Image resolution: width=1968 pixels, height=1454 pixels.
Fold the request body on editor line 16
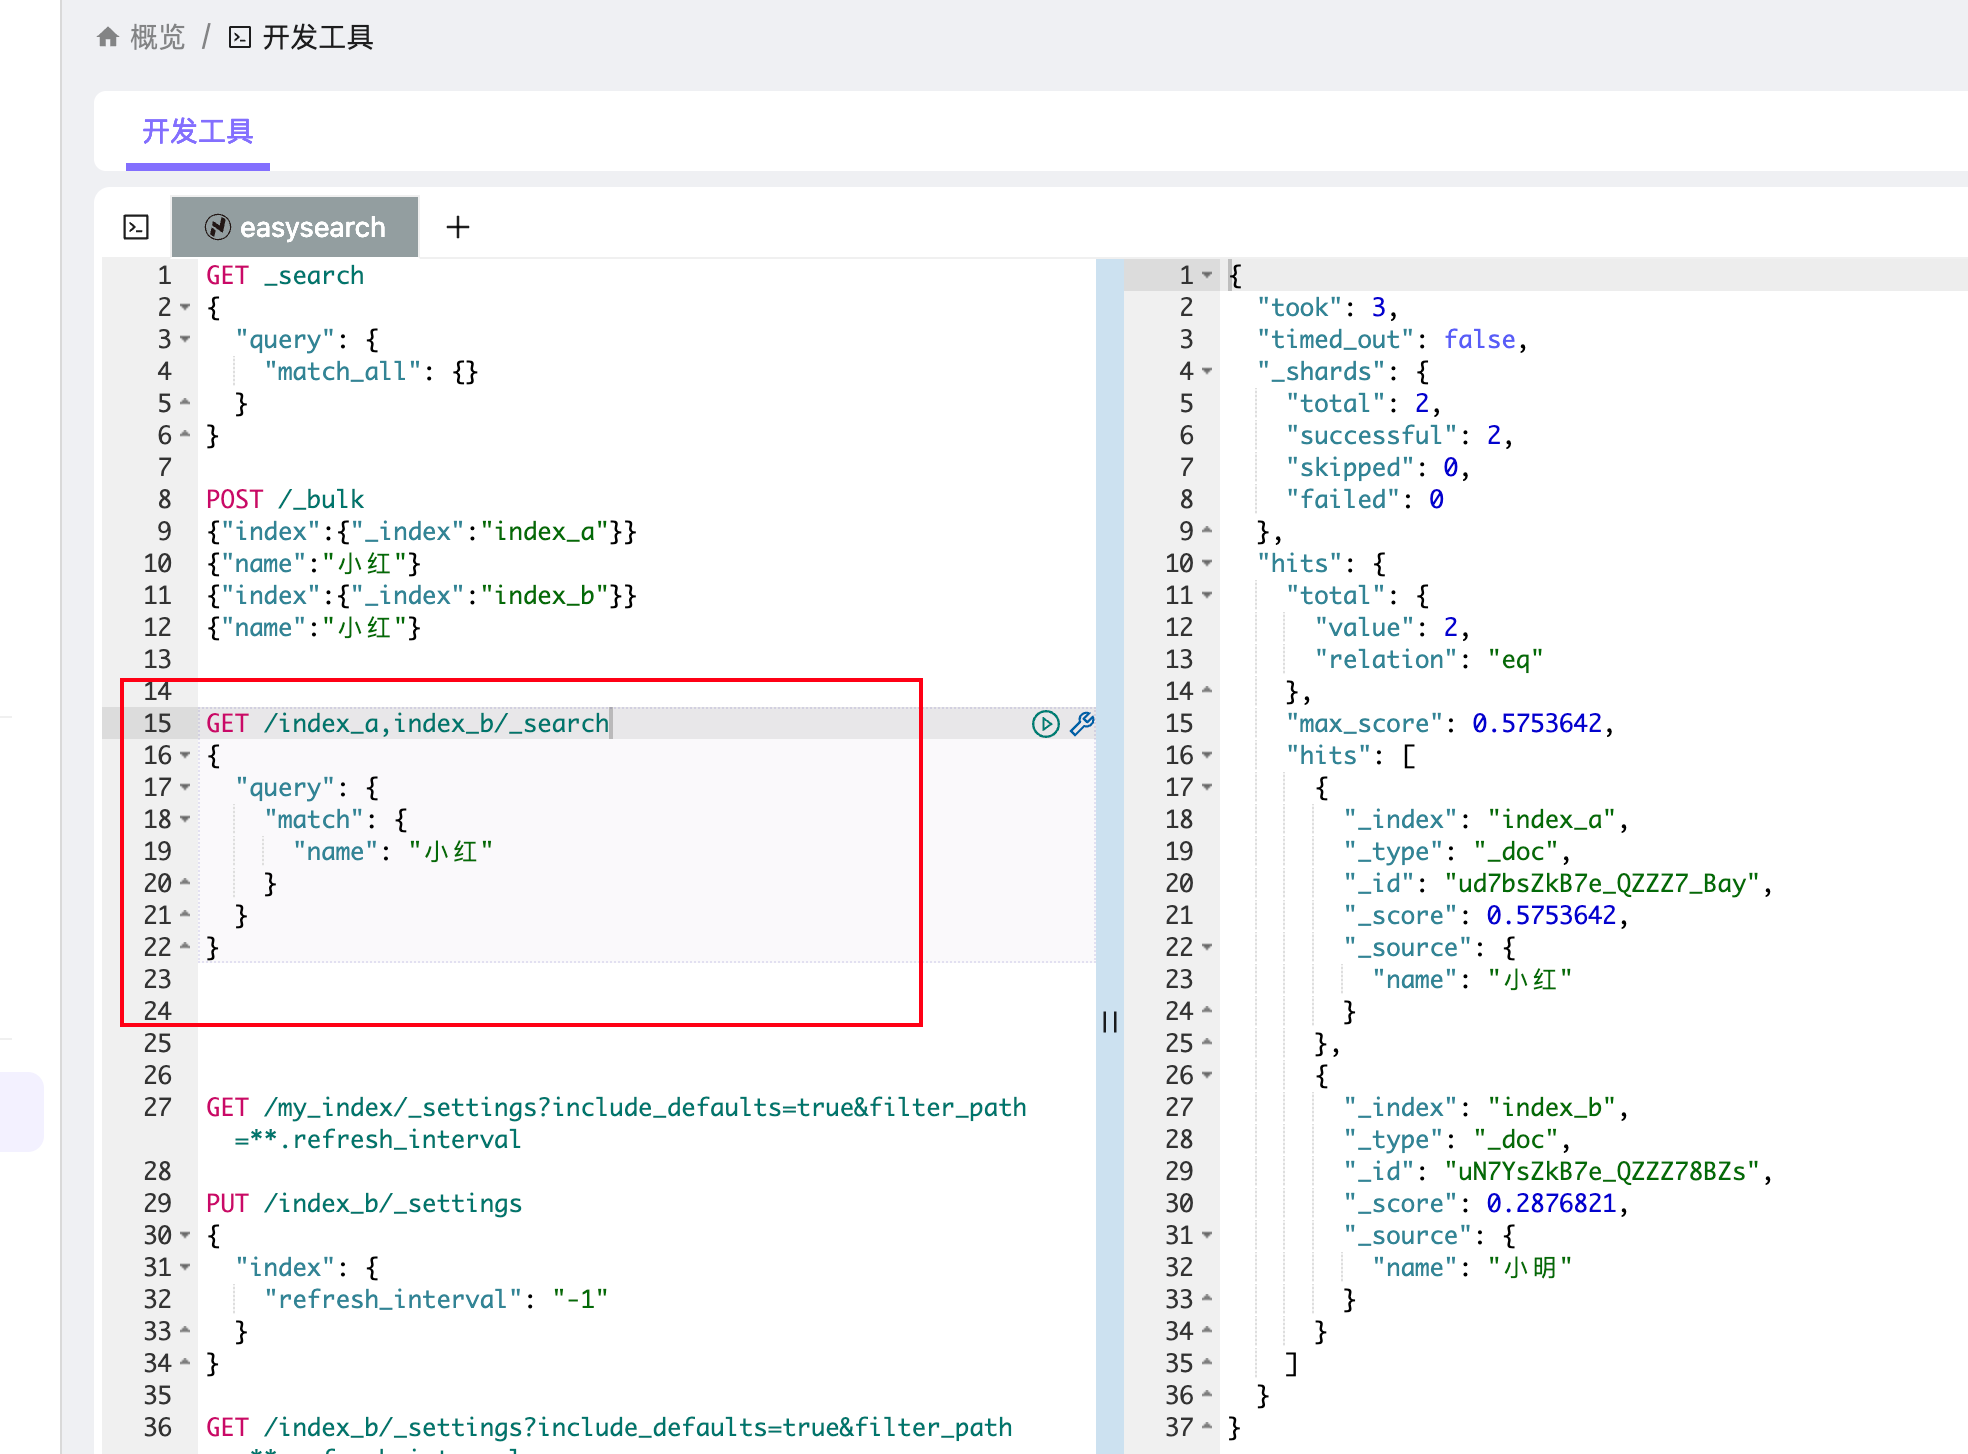point(185,756)
